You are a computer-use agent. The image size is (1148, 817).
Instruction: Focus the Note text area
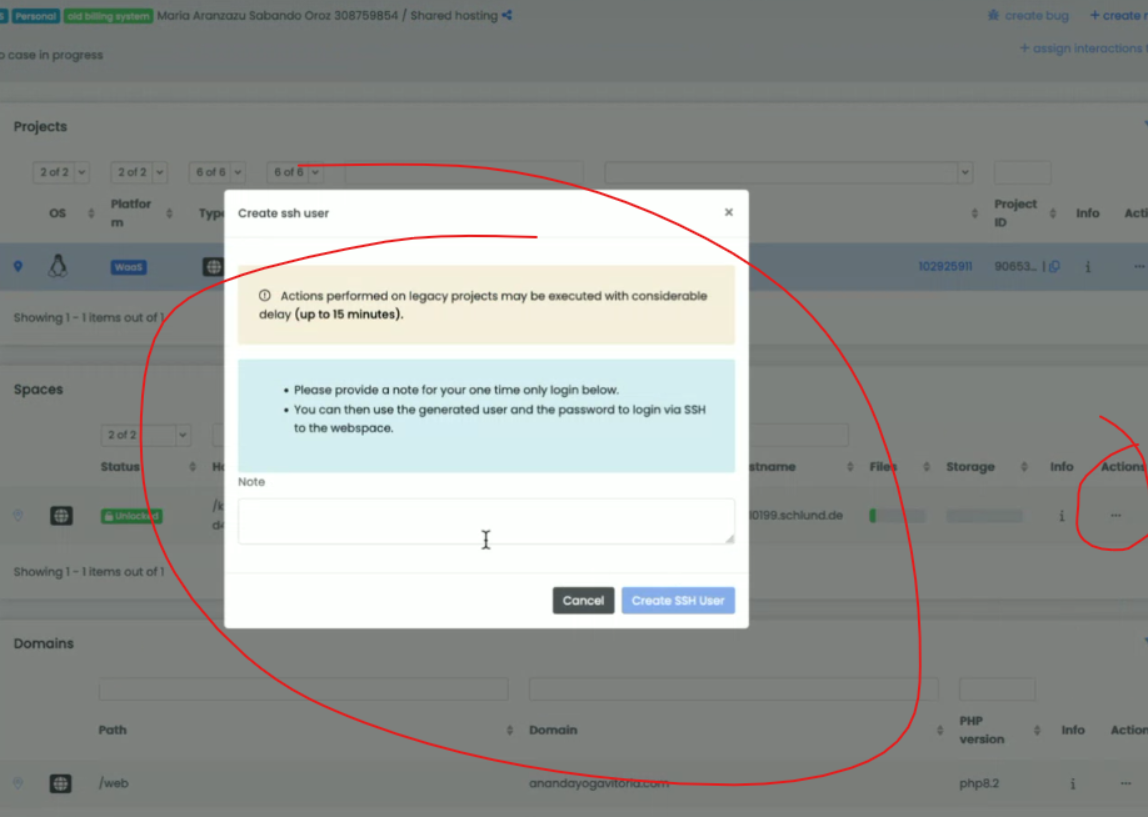click(x=486, y=521)
